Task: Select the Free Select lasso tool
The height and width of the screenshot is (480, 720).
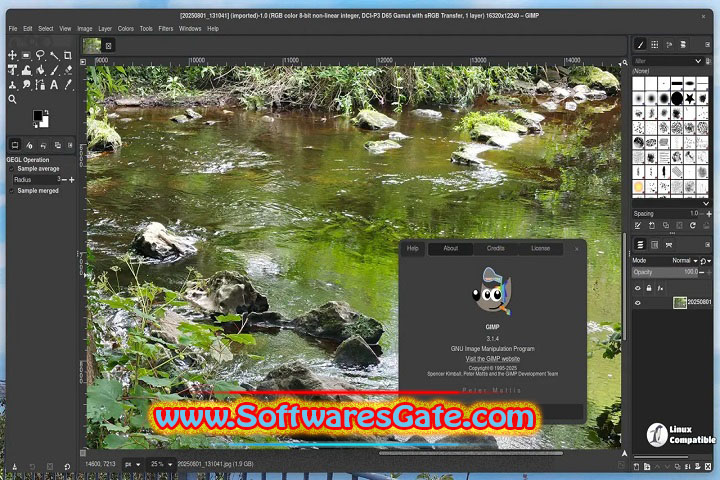Action: tap(40, 56)
